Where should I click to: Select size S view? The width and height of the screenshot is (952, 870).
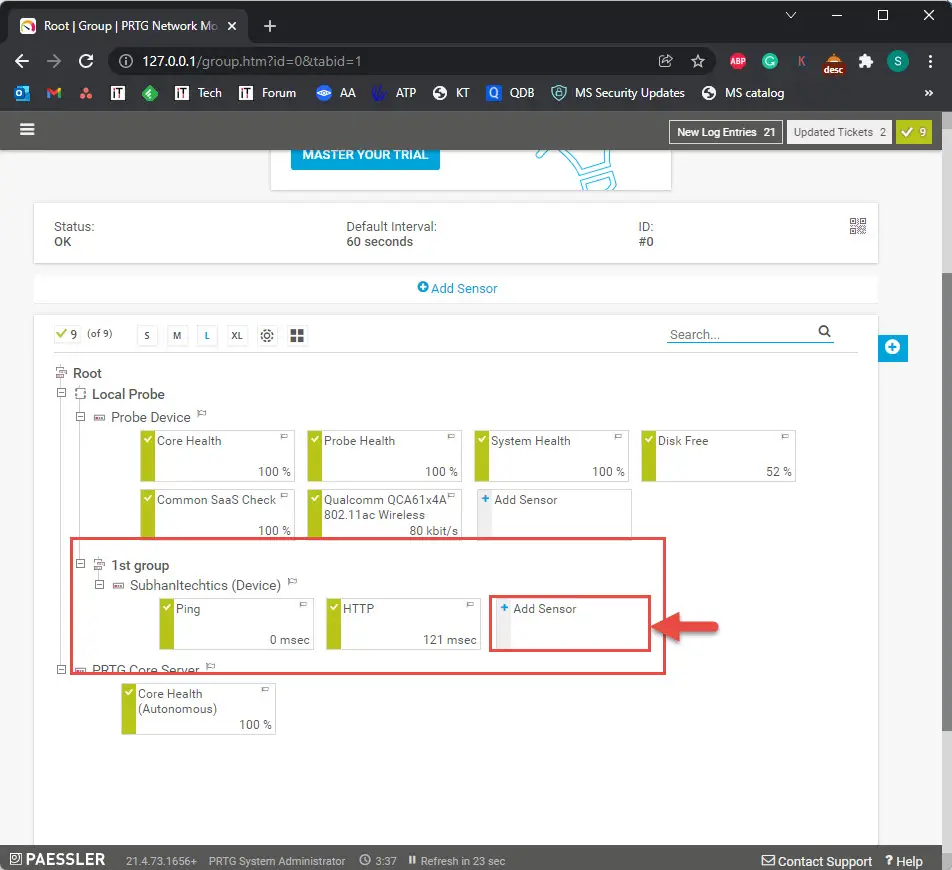pos(147,336)
